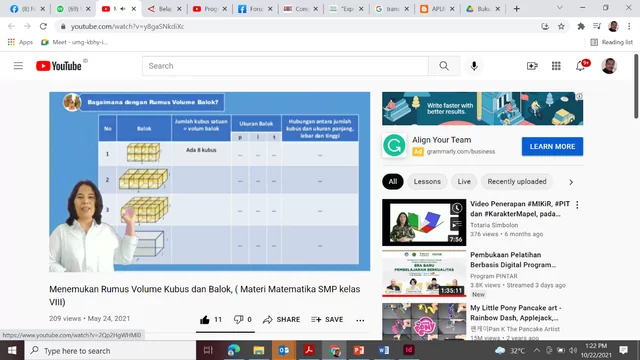Expand more filter chips with right arrow
Screen dimensions: 640x360
click(x=571, y=182)
